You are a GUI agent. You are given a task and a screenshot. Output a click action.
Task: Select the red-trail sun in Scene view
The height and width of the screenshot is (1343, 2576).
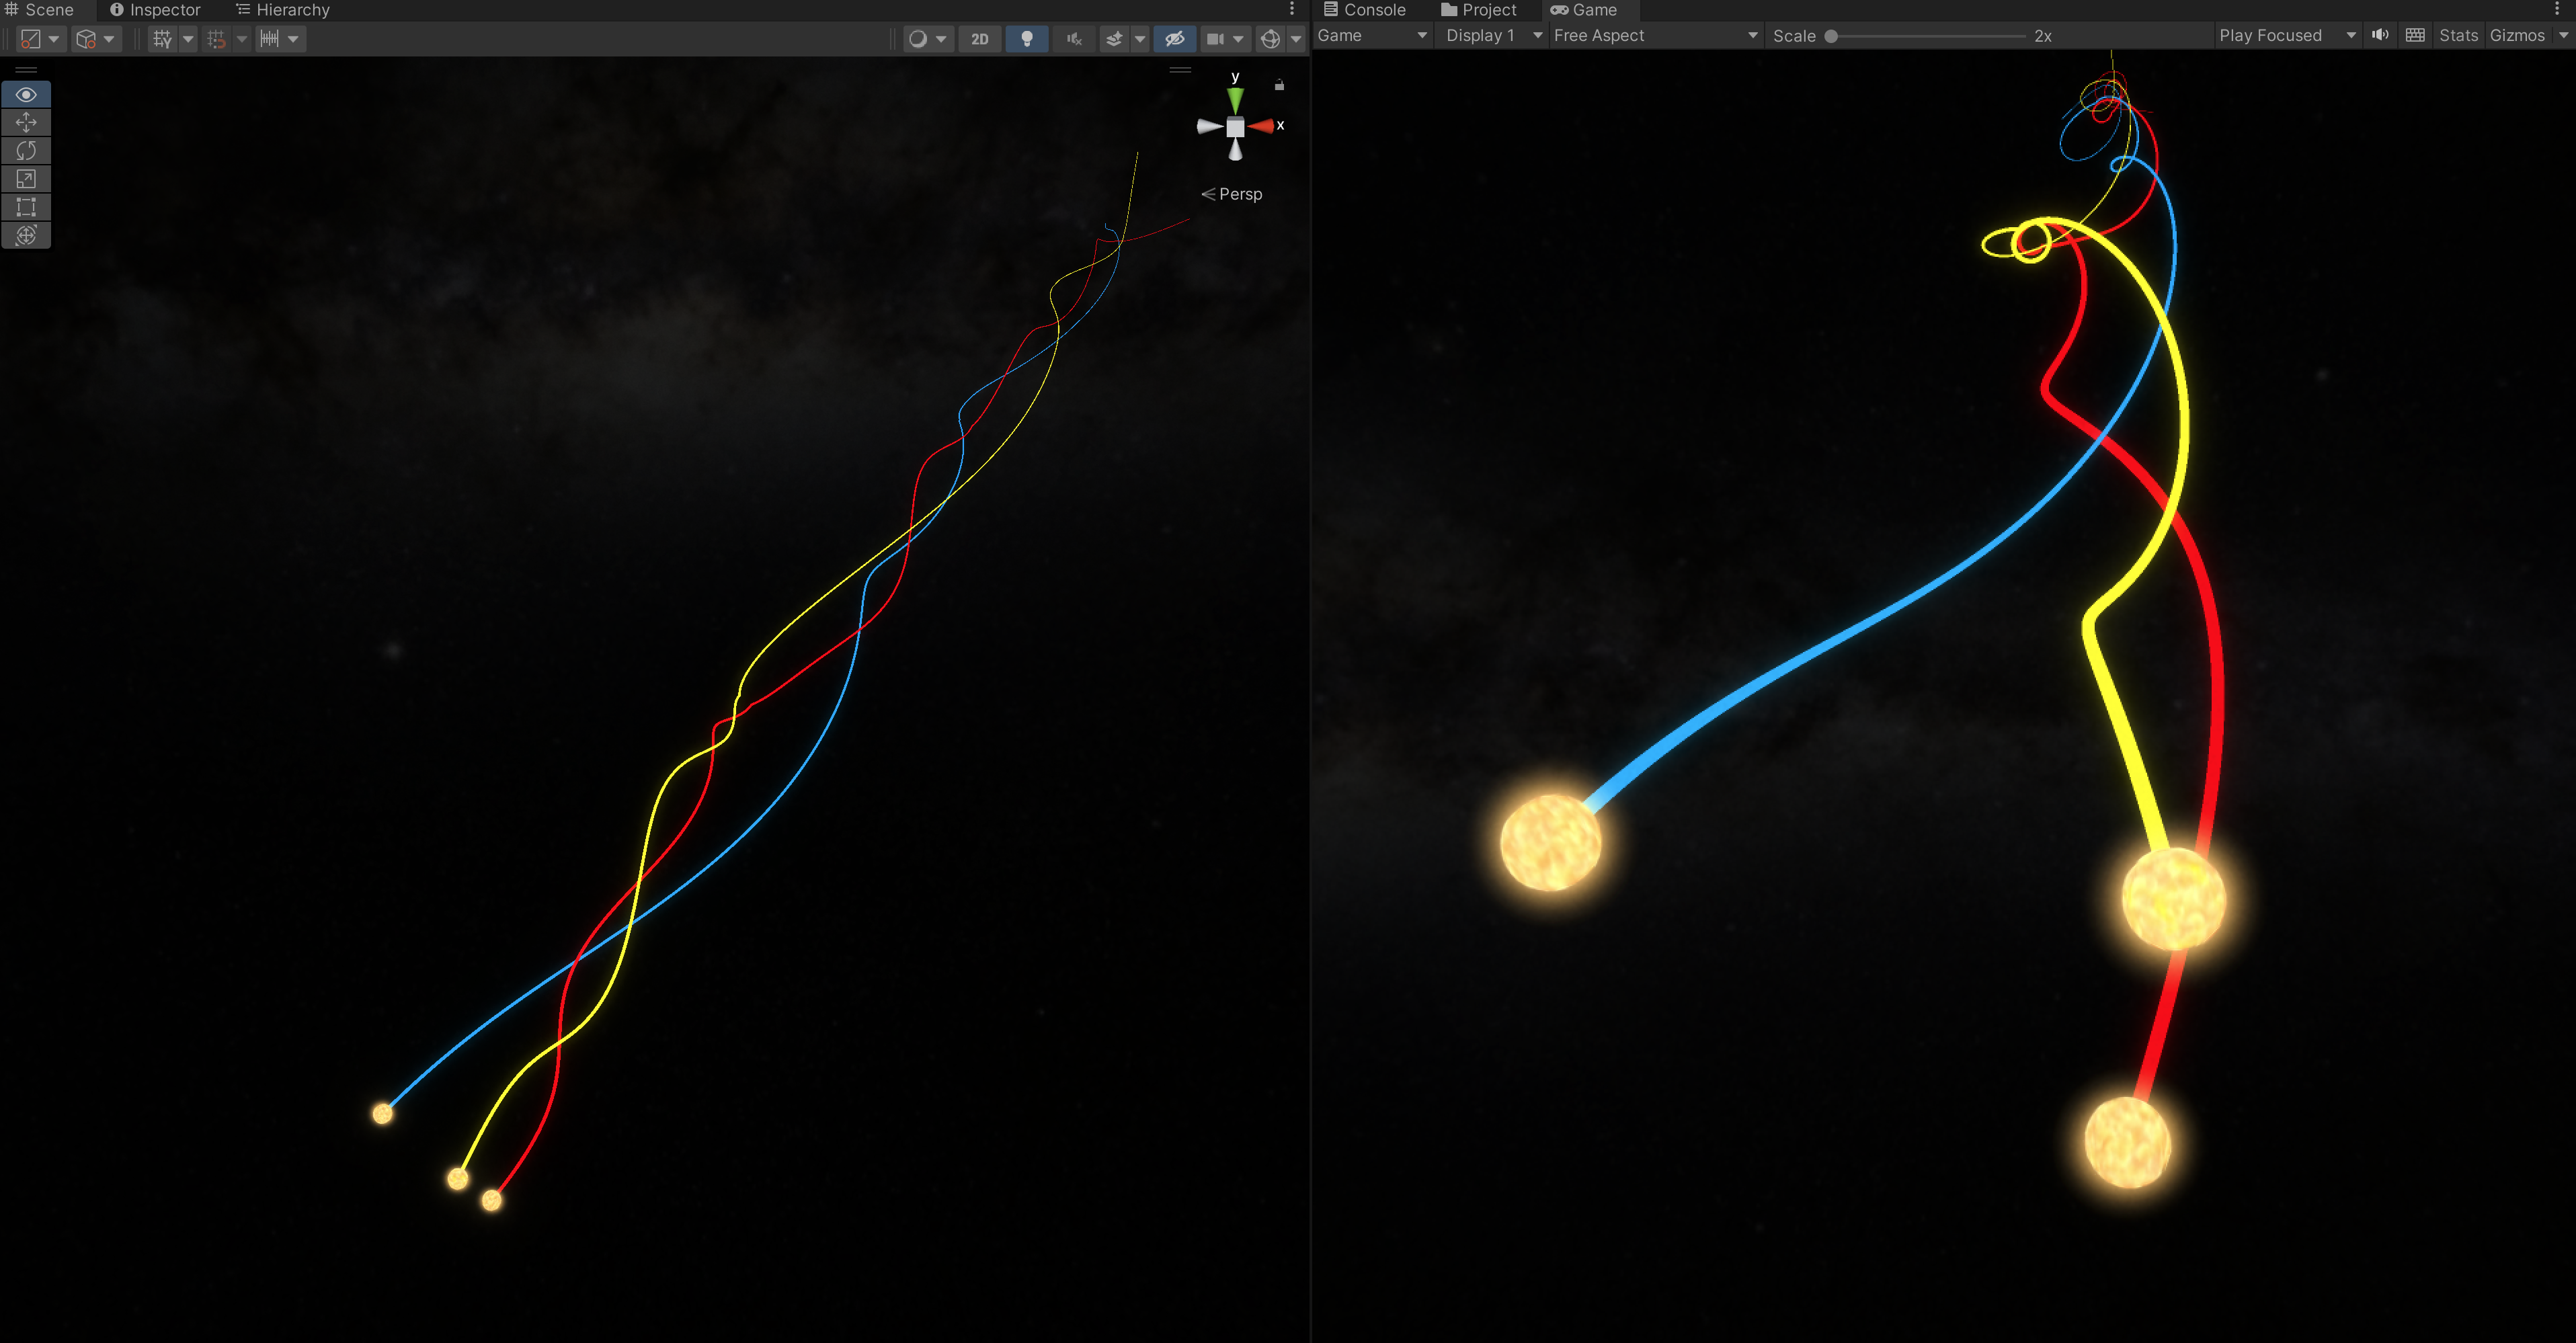[491, 1200]
